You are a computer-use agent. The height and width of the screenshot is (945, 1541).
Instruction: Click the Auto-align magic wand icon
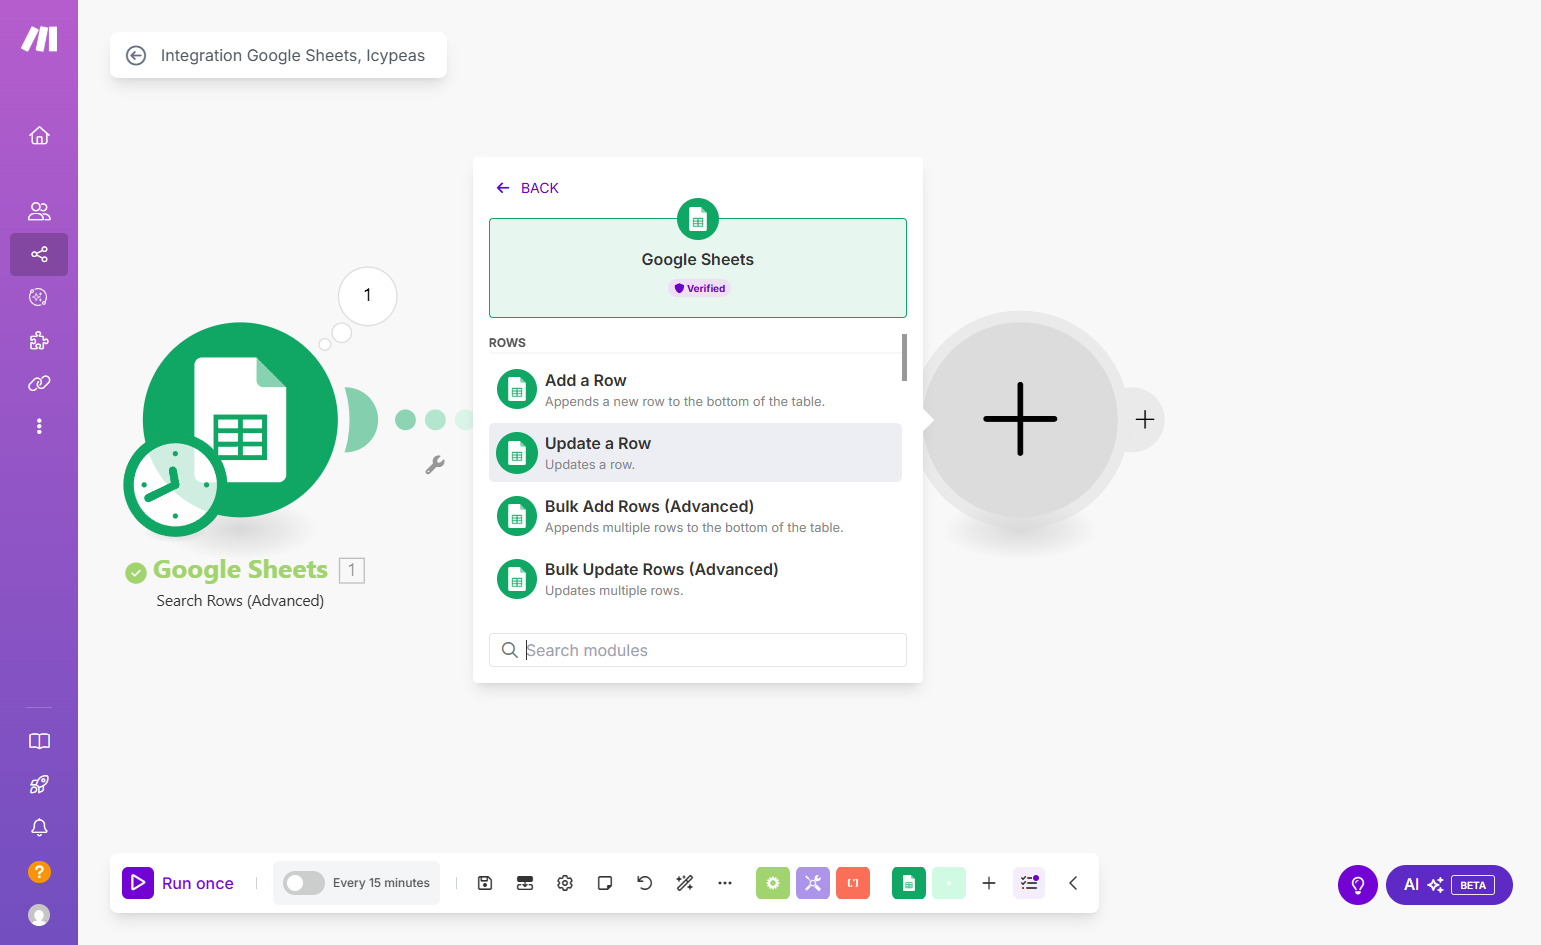pyautogui.click(x=685, y=883)
